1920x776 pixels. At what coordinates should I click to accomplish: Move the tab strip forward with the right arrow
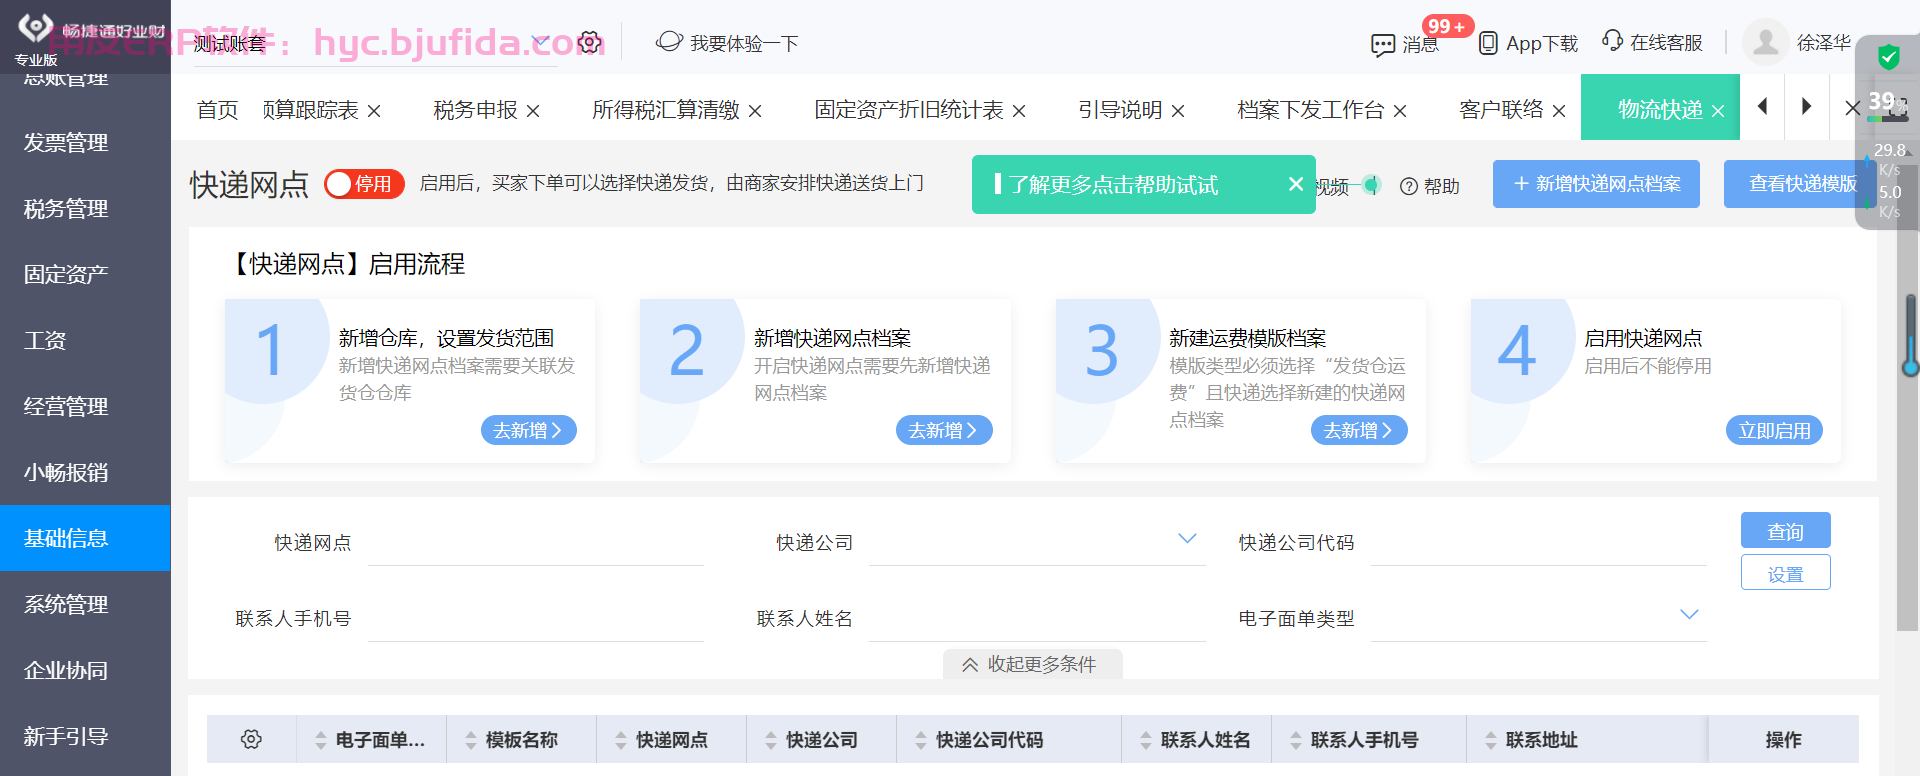(1806, 106)
